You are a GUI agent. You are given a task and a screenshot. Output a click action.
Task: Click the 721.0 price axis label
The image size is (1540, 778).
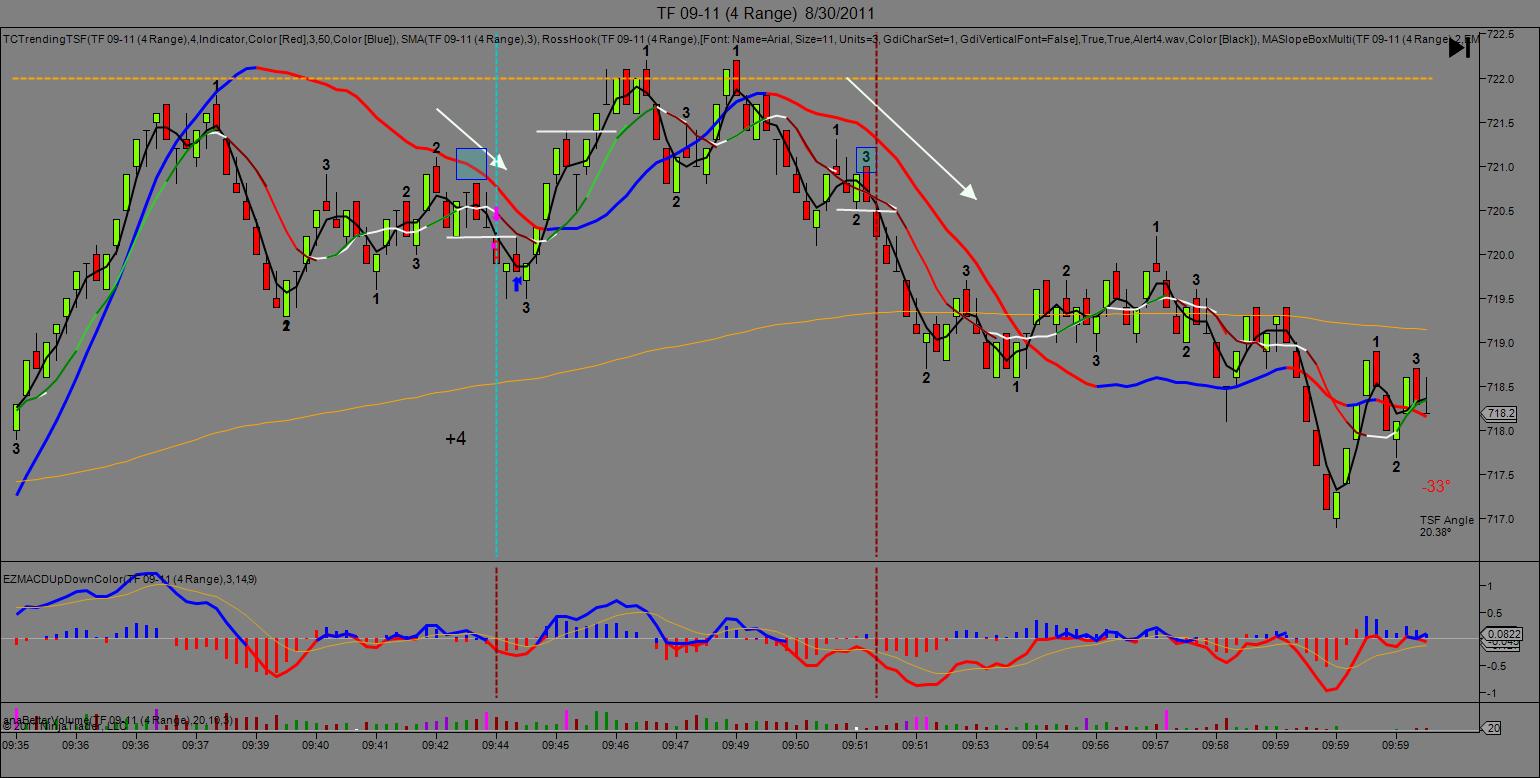coord(1502,167)
